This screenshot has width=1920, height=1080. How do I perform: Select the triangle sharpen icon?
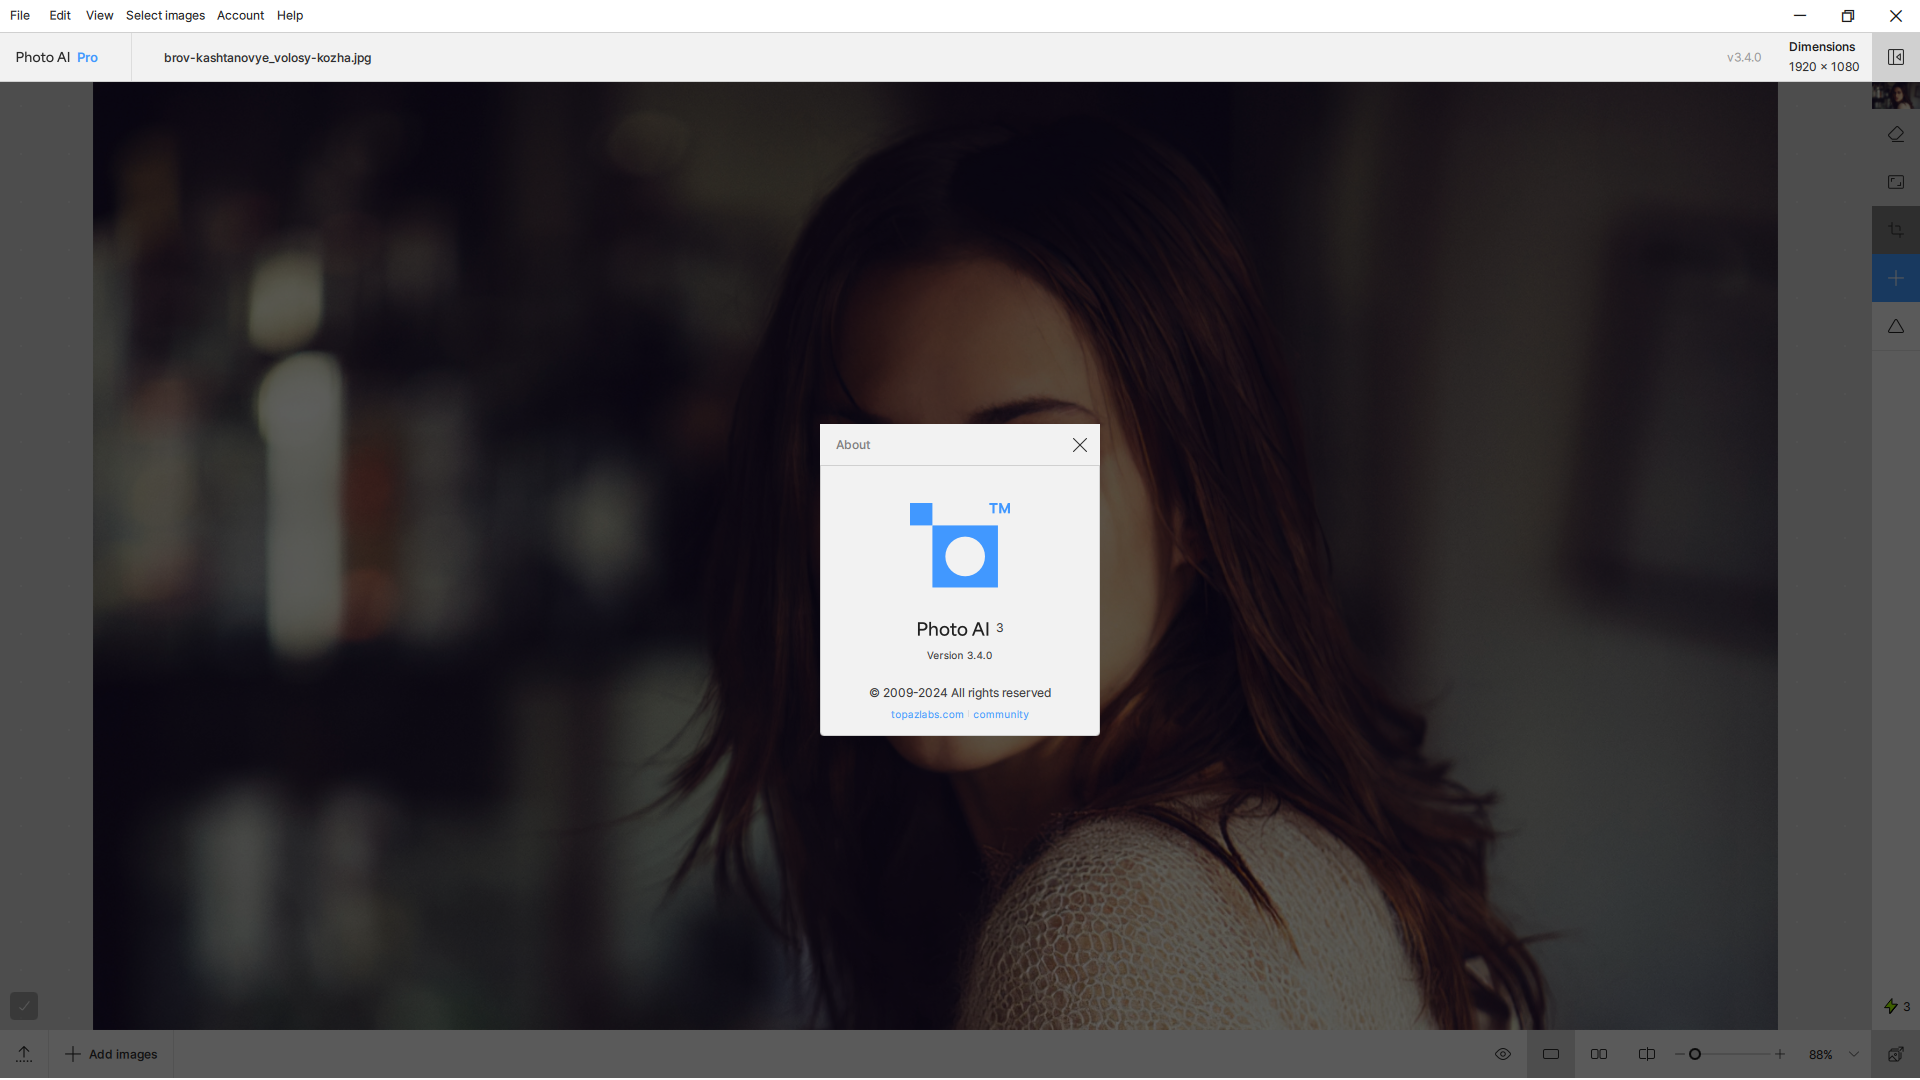tap(1895, 326)
